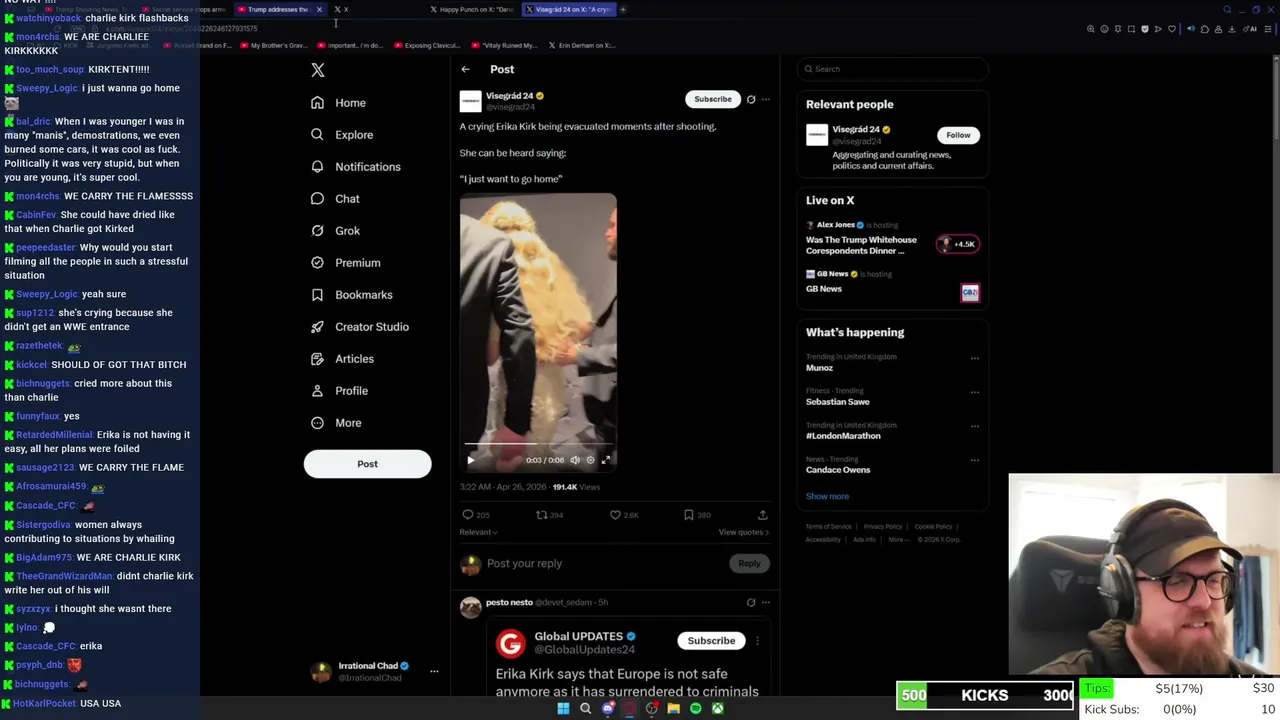Open more options on Global UPDATES card

coord(757,641)
